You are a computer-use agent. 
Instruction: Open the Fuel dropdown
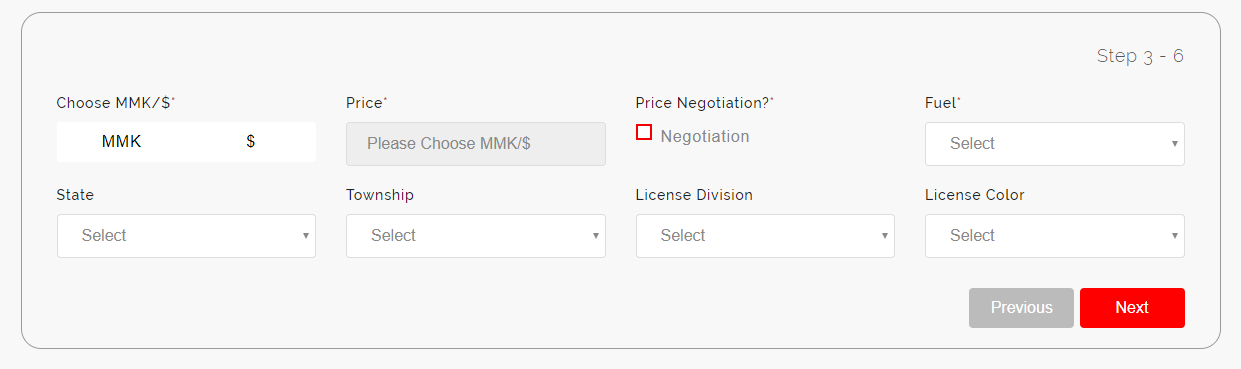[x=1055, y=144]
